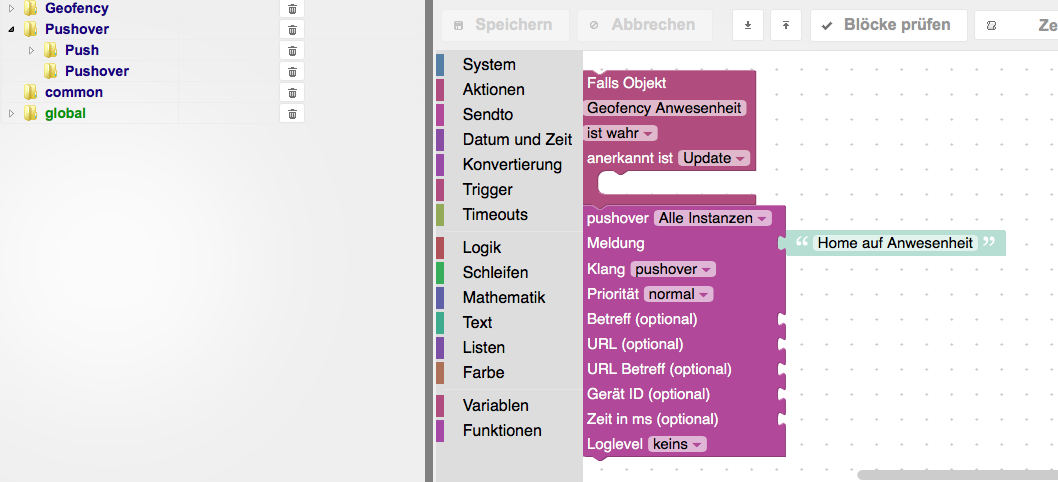Click trash icon for global folder

click(x=292, y=113)
